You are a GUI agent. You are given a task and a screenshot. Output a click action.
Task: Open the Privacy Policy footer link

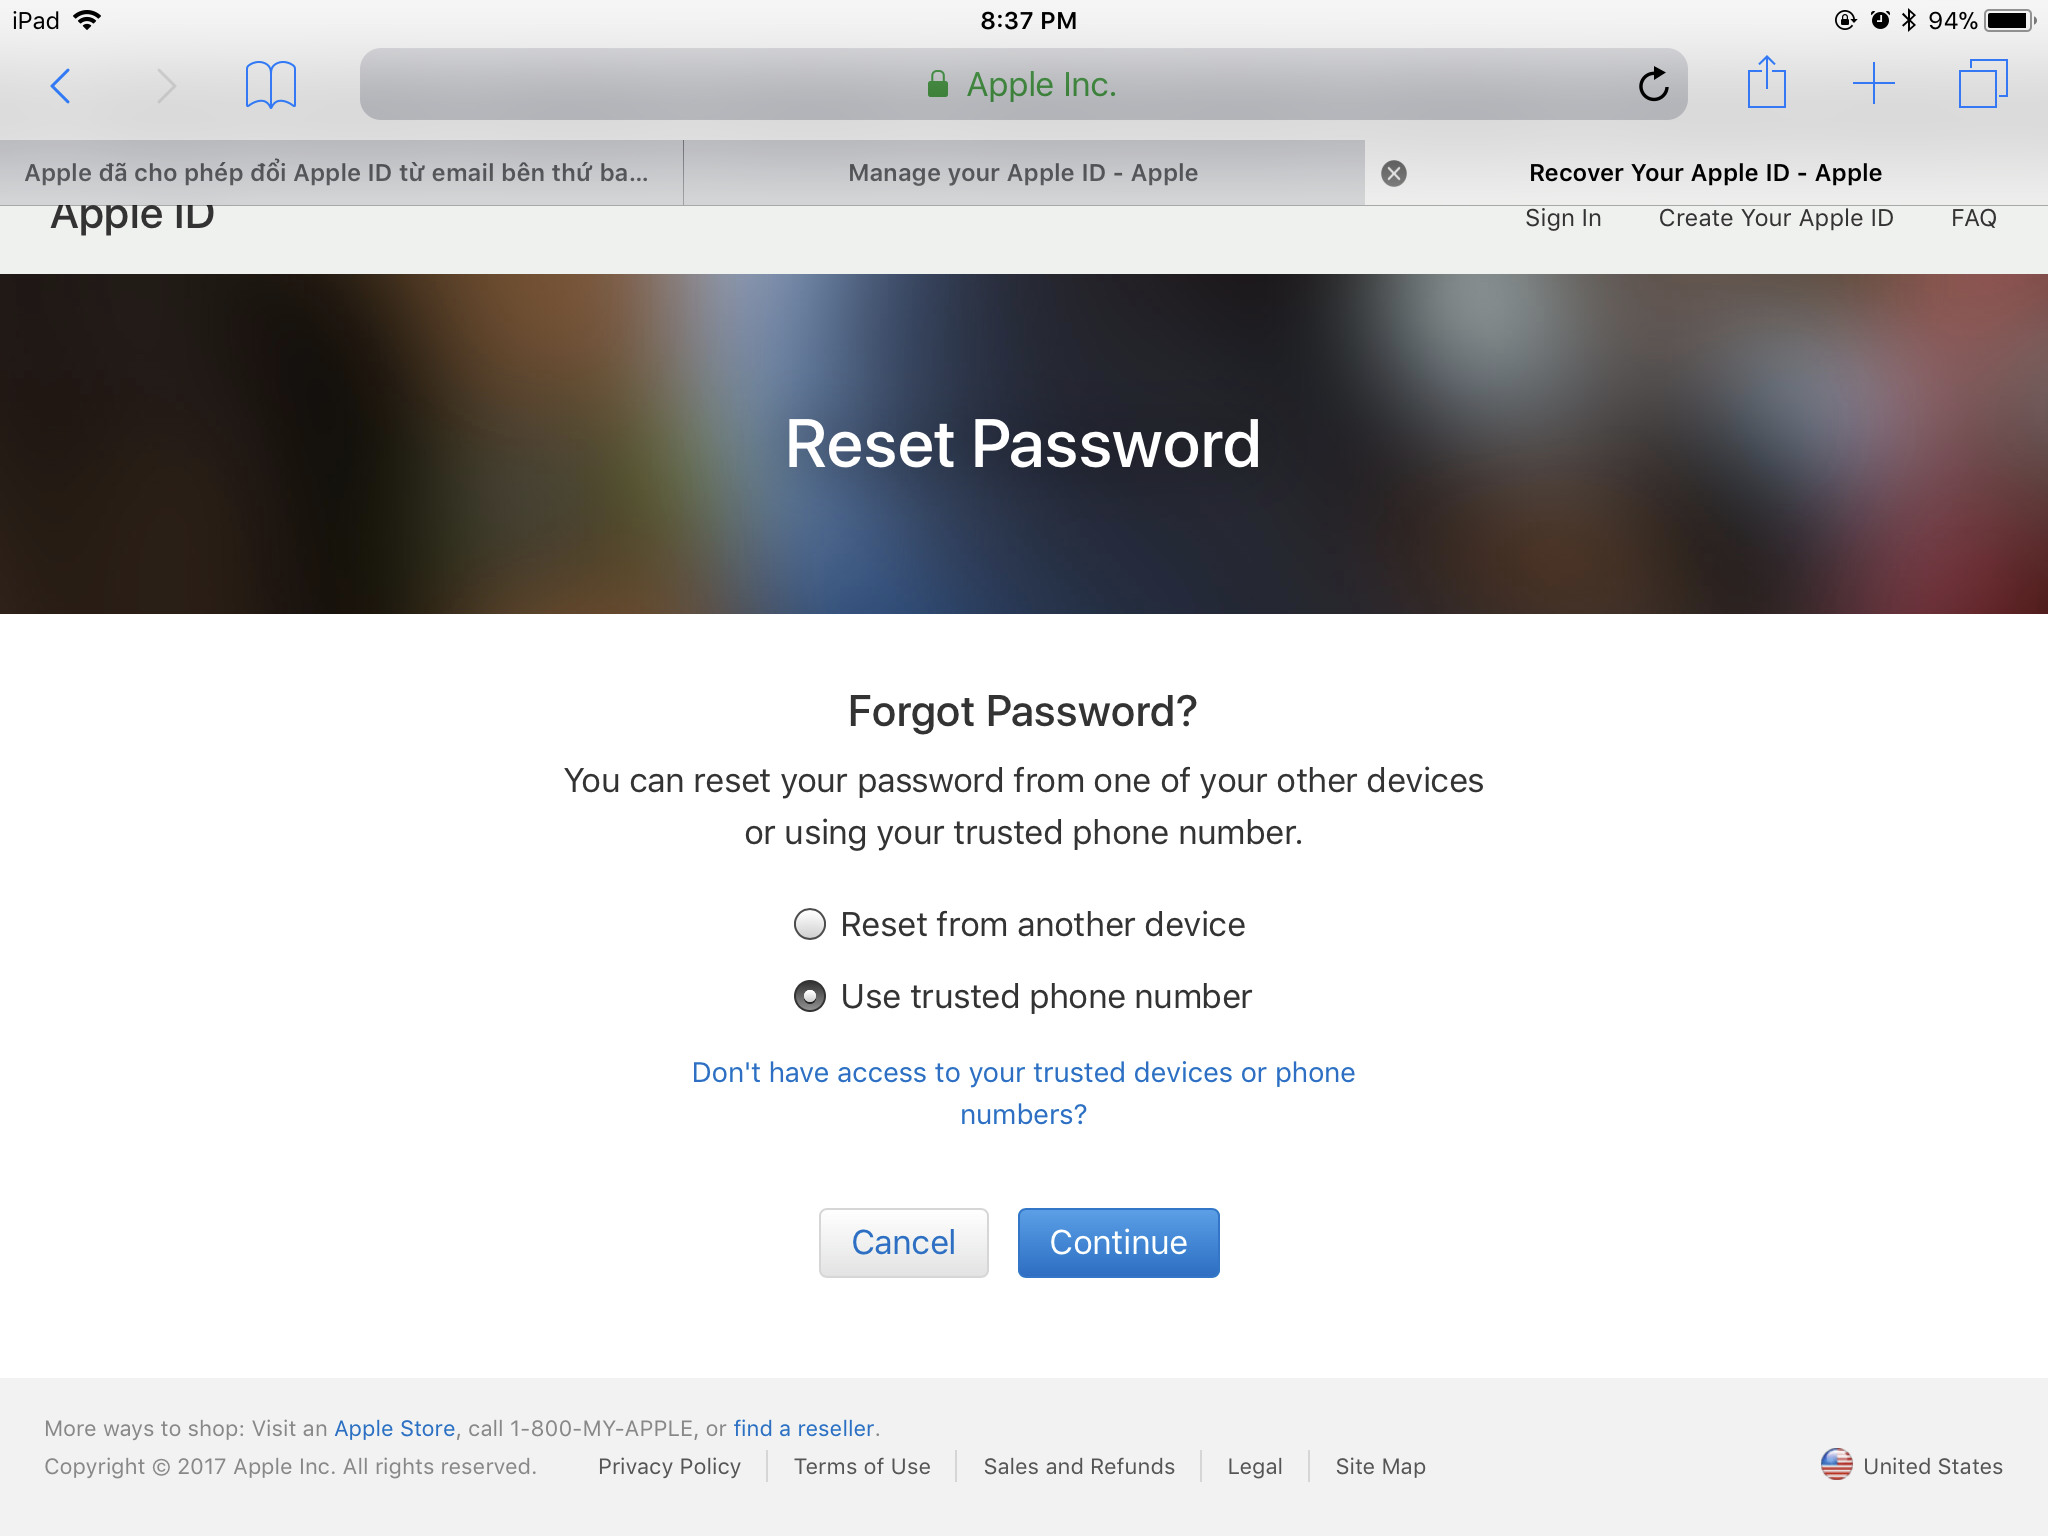pos(669,1466)
